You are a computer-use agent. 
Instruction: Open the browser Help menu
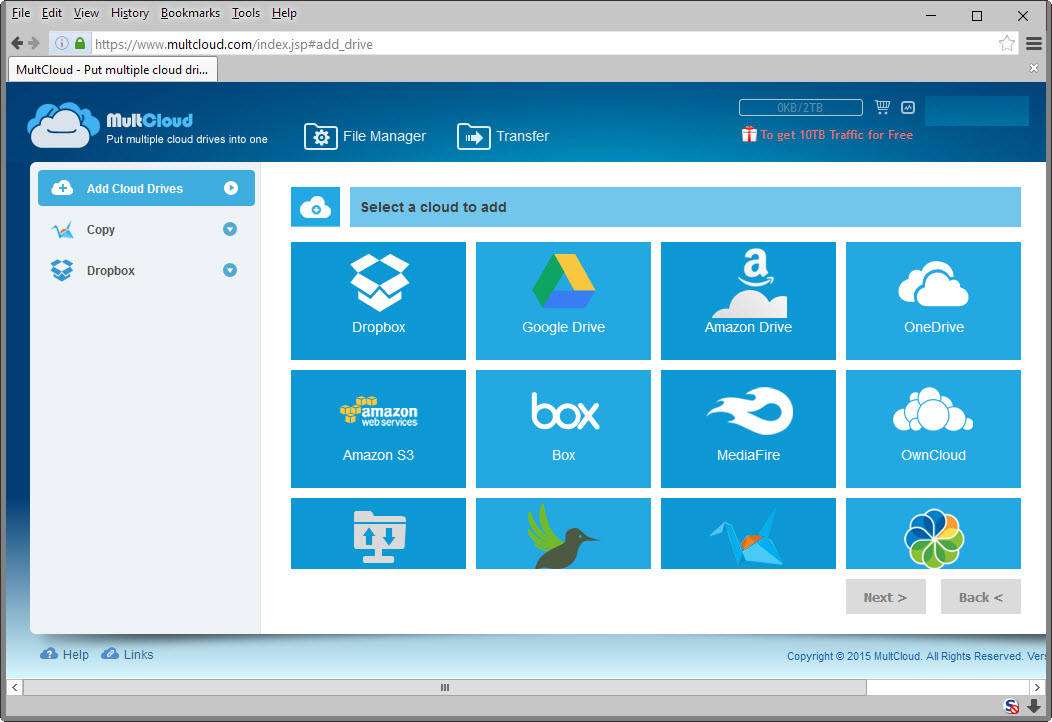pos(284,13)
